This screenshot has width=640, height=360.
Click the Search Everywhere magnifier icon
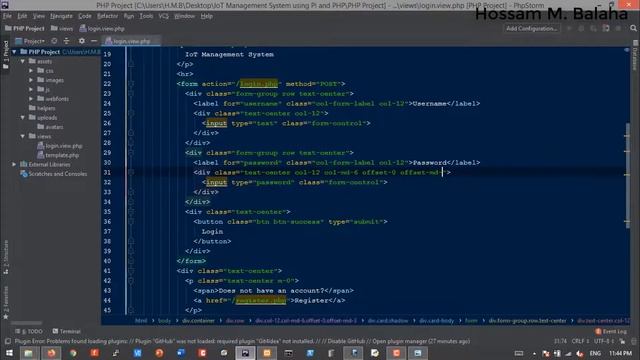(633, 29)
